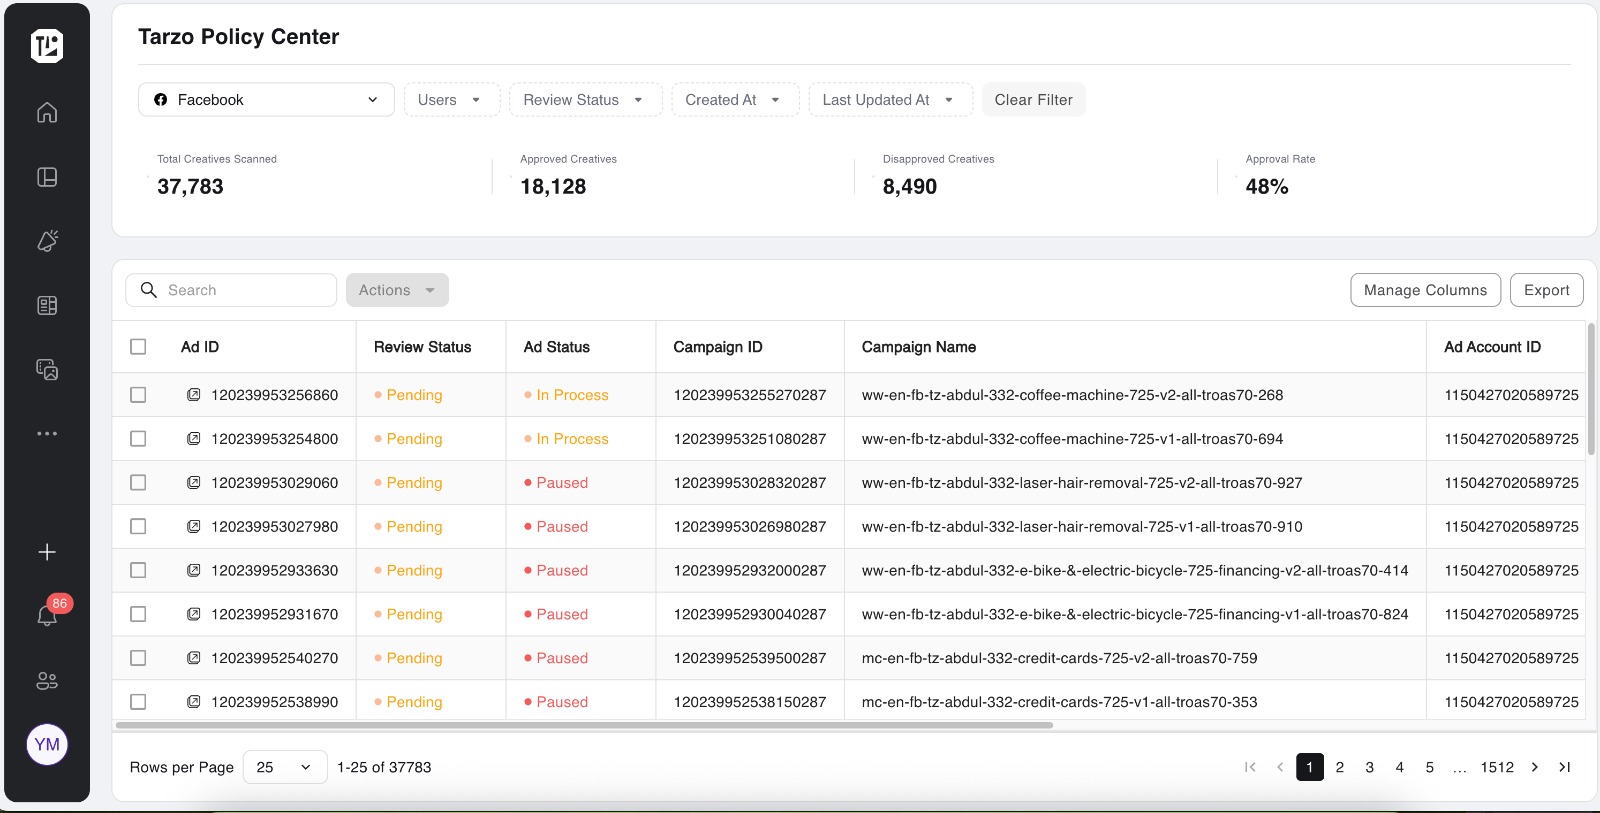
Task: Click the notification bell with 86 badge
Action: coord(47,615)
